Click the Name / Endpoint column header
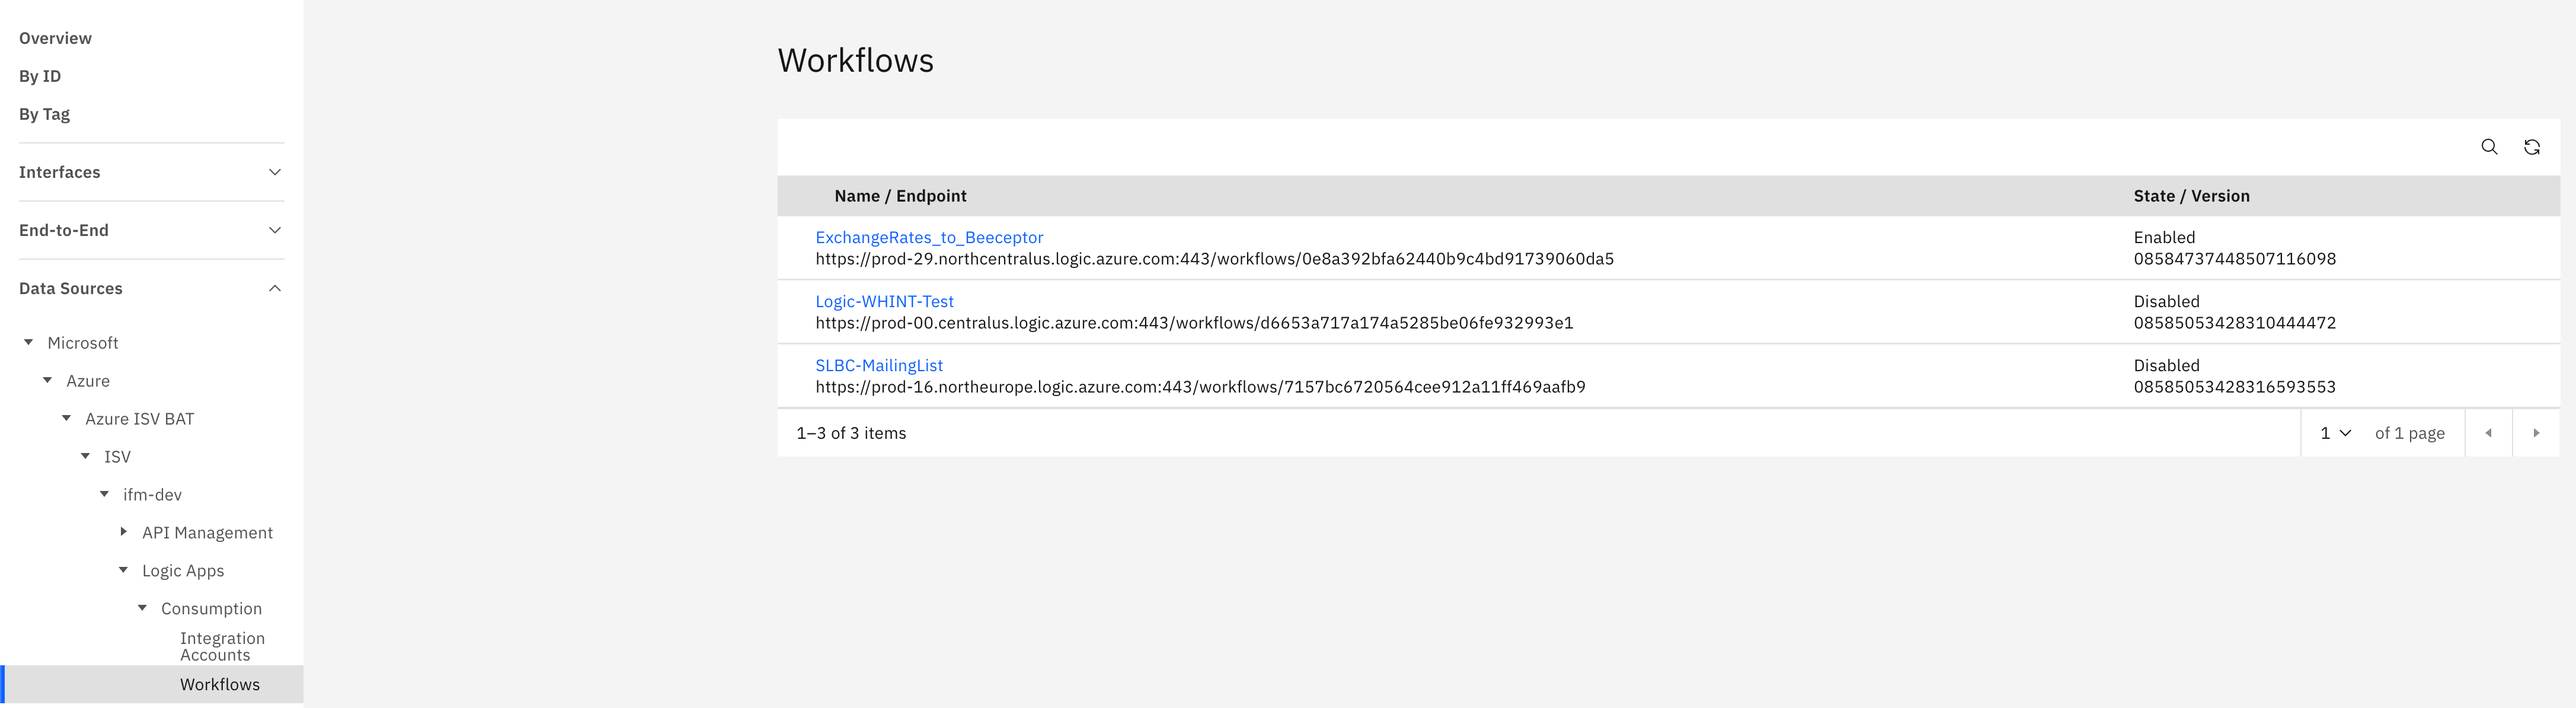Image resolution: width=2576 pixels, height=708 pixels. coord(900,196)
